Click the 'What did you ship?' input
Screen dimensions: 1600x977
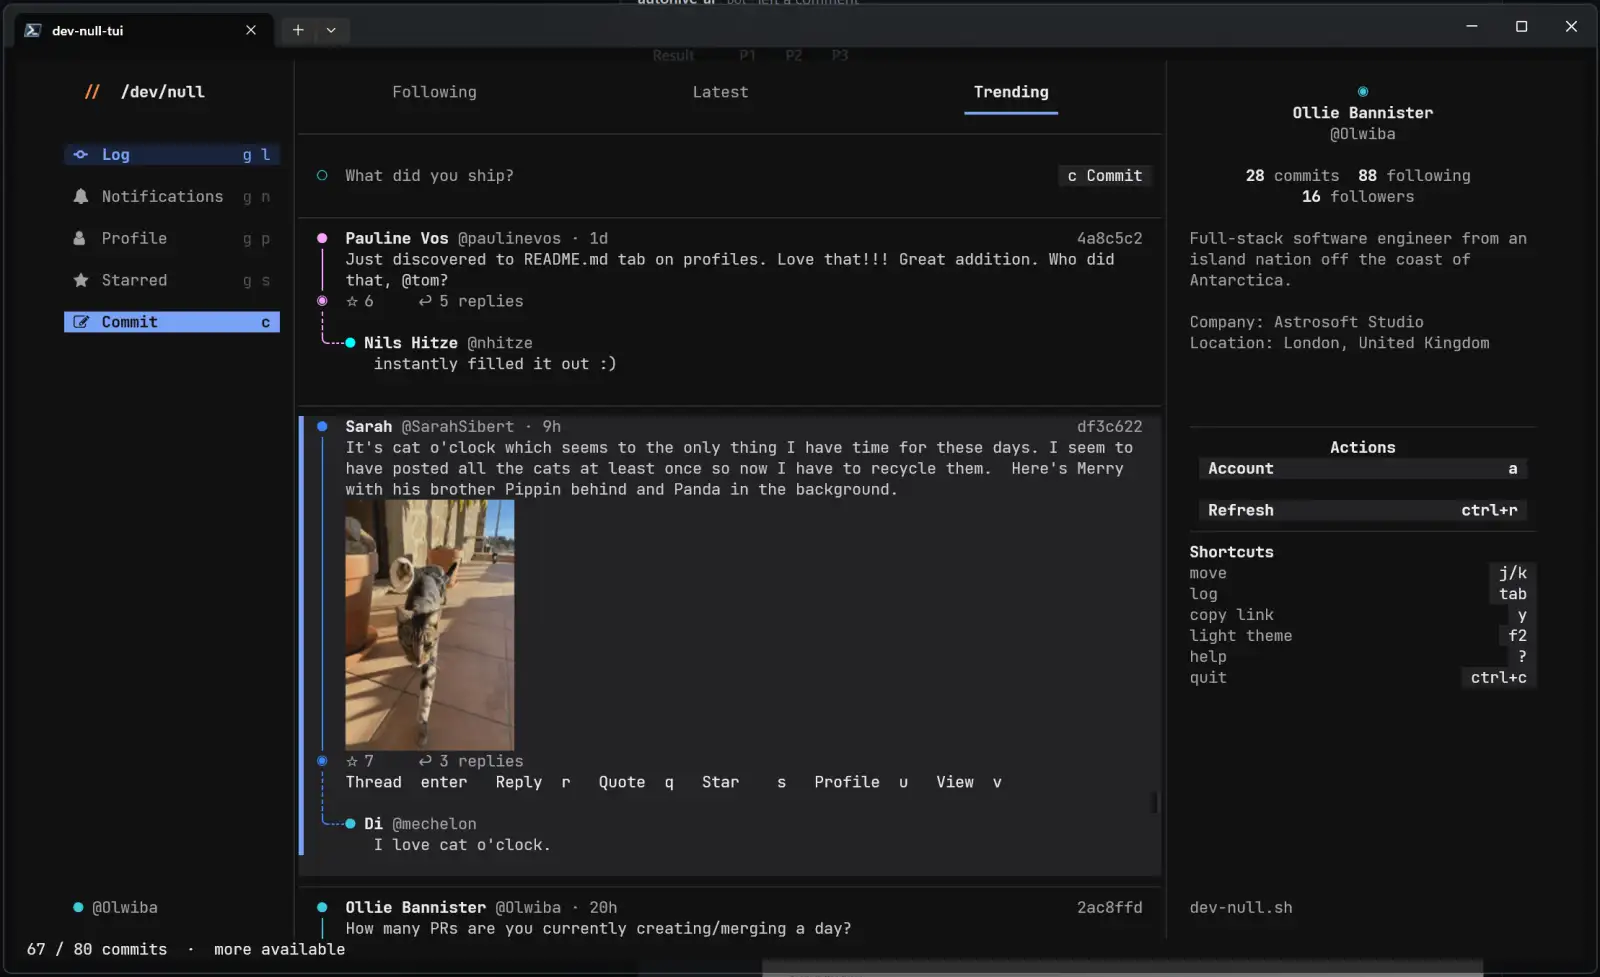coord(429,176)
